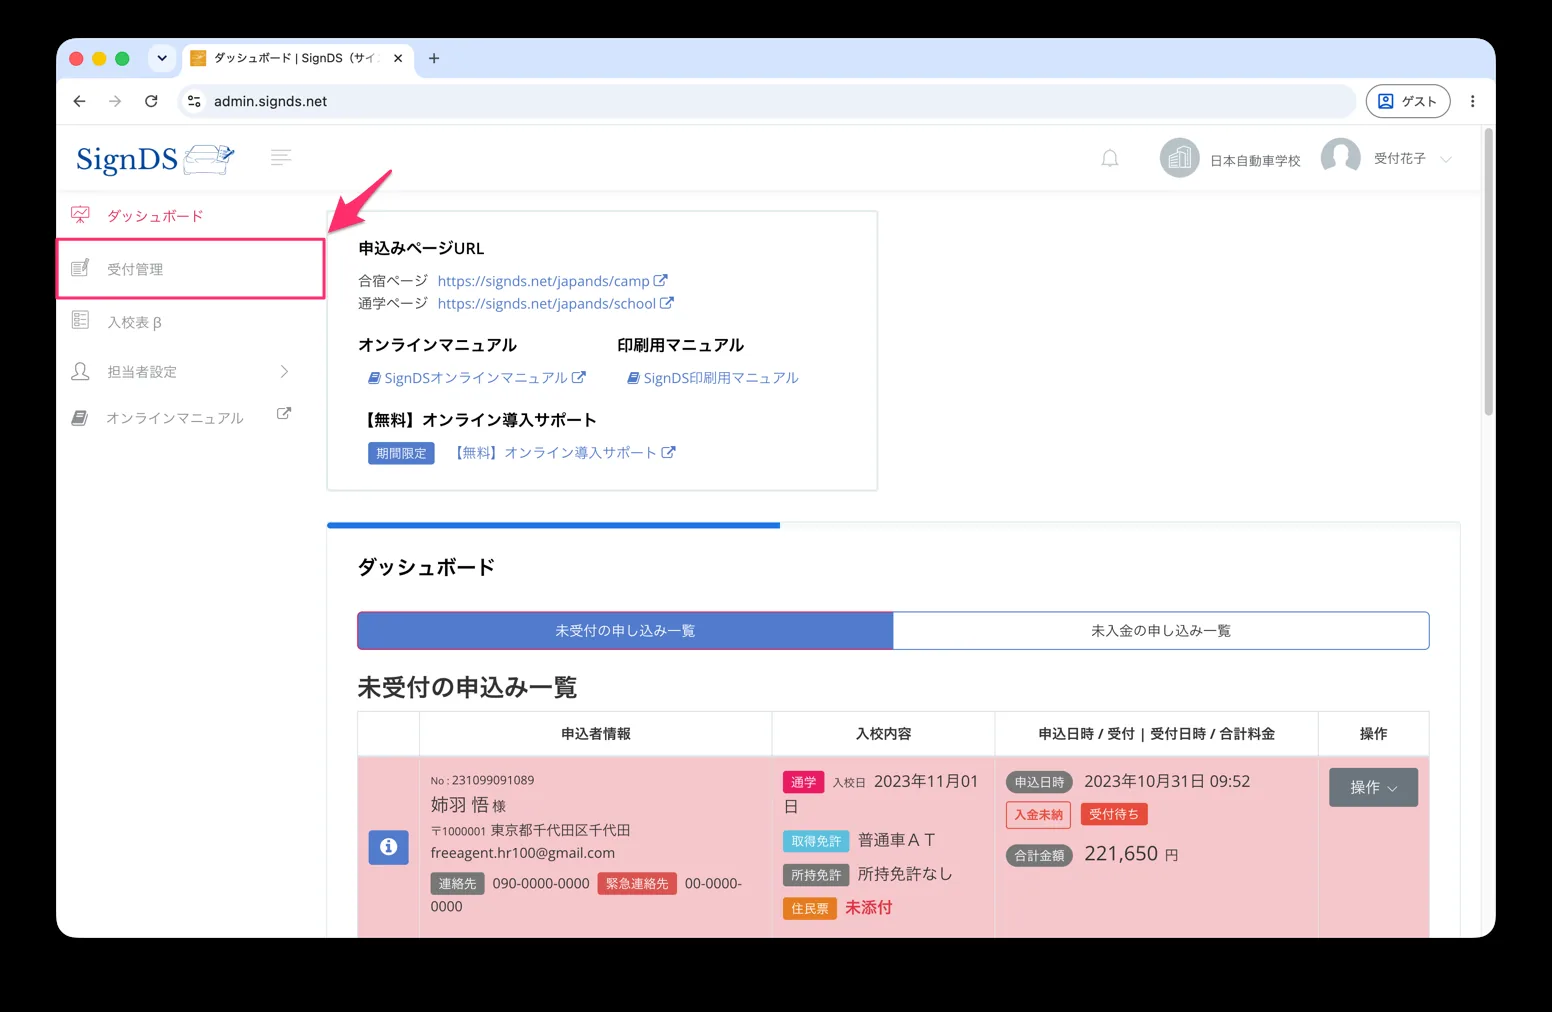Click the 受付待ち status badge
Viewport: 1552px width, 1012px height.
coord(1114,814)
